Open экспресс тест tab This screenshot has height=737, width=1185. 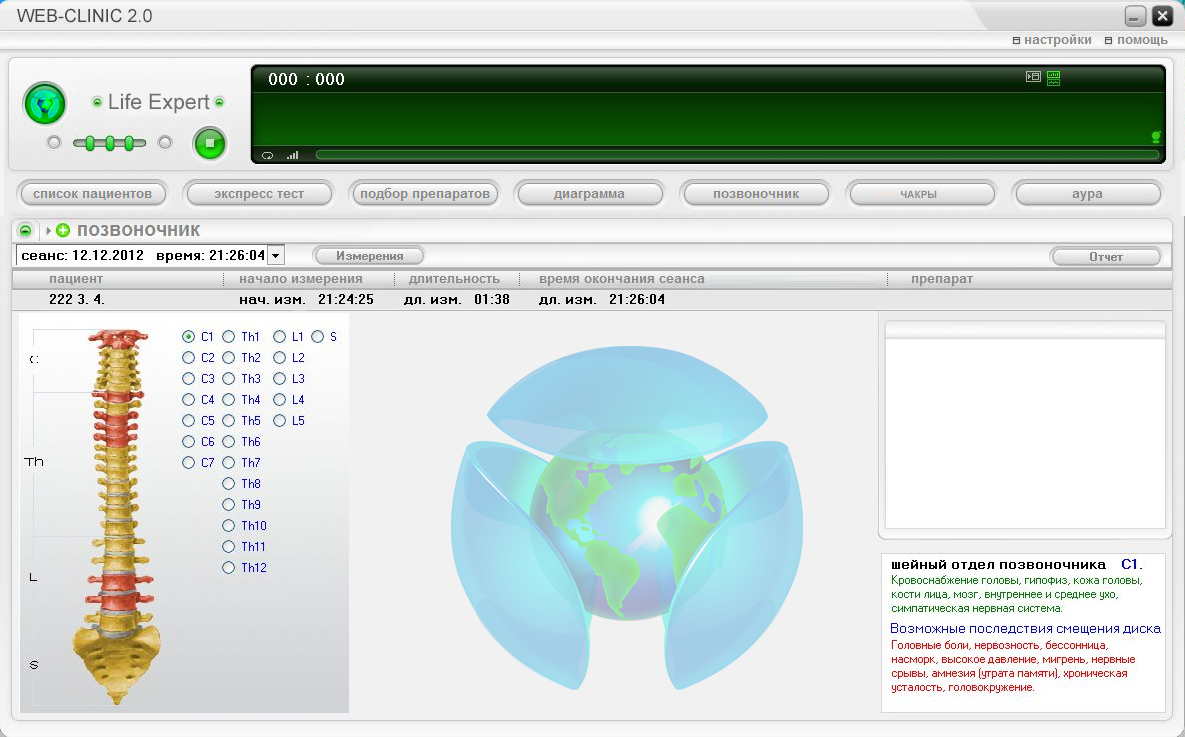point(258,194)
